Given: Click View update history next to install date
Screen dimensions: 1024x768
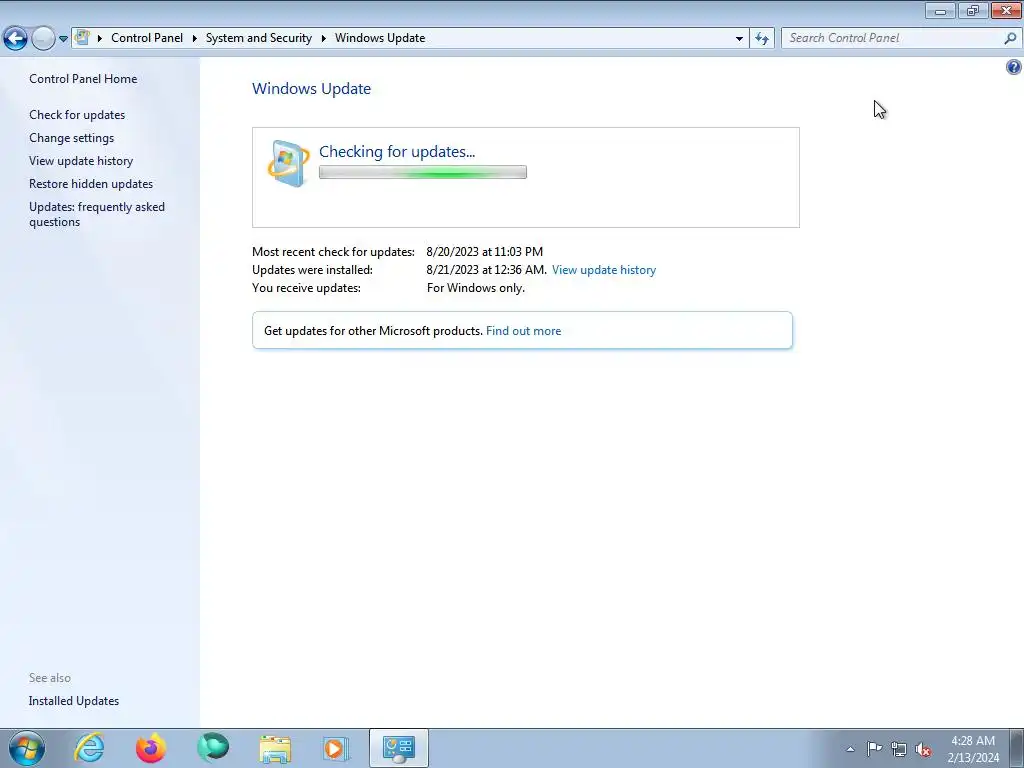Looking at the screenshot, I should (x=603, y=270).
